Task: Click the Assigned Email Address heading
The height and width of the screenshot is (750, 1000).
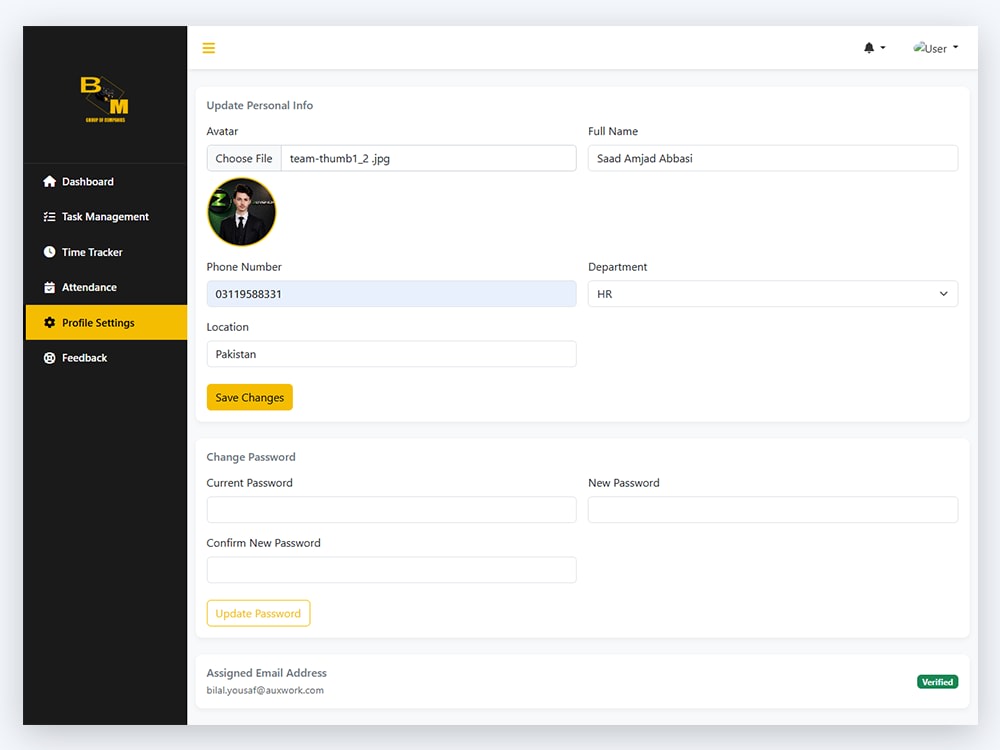Action: click(x=266, y=673)
